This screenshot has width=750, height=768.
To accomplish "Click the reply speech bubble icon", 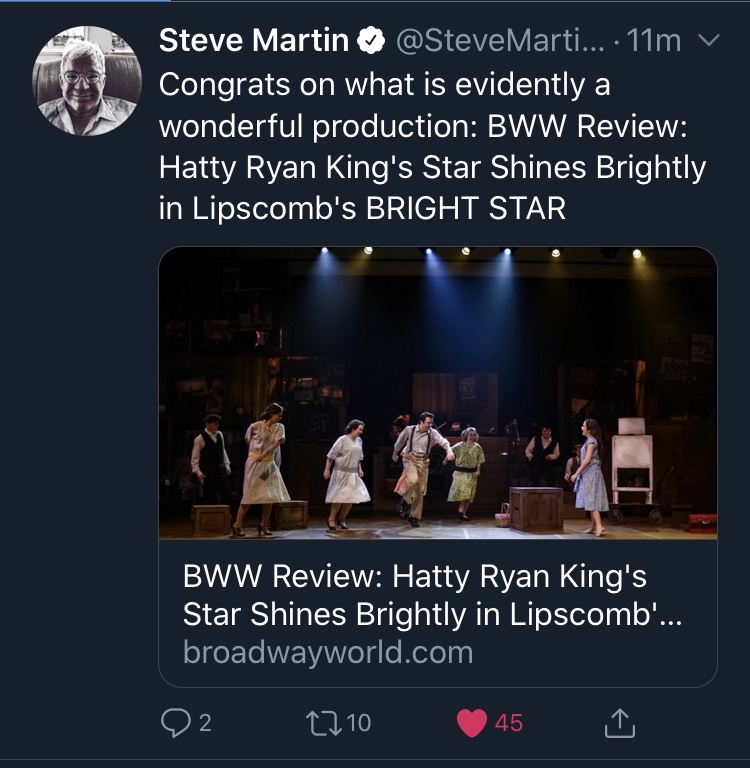I will [174, 722].
